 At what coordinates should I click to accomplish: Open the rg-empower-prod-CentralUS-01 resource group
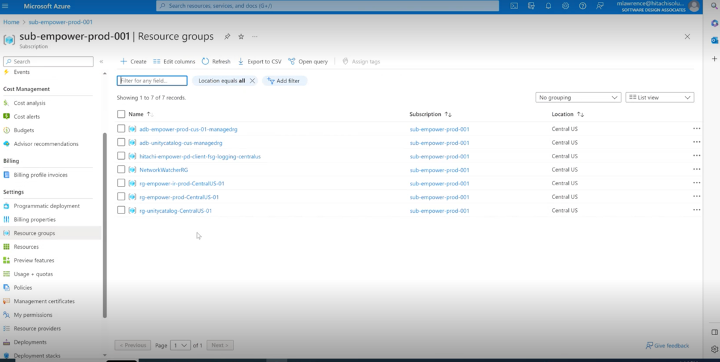tap(179, 197)
